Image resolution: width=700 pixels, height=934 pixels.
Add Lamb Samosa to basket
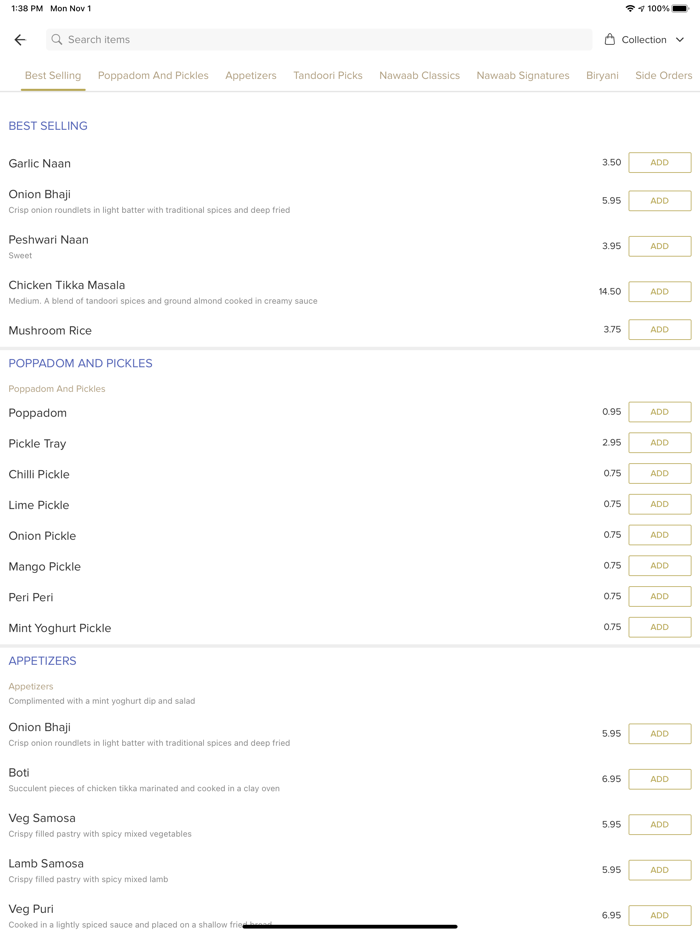coord(659,870)
